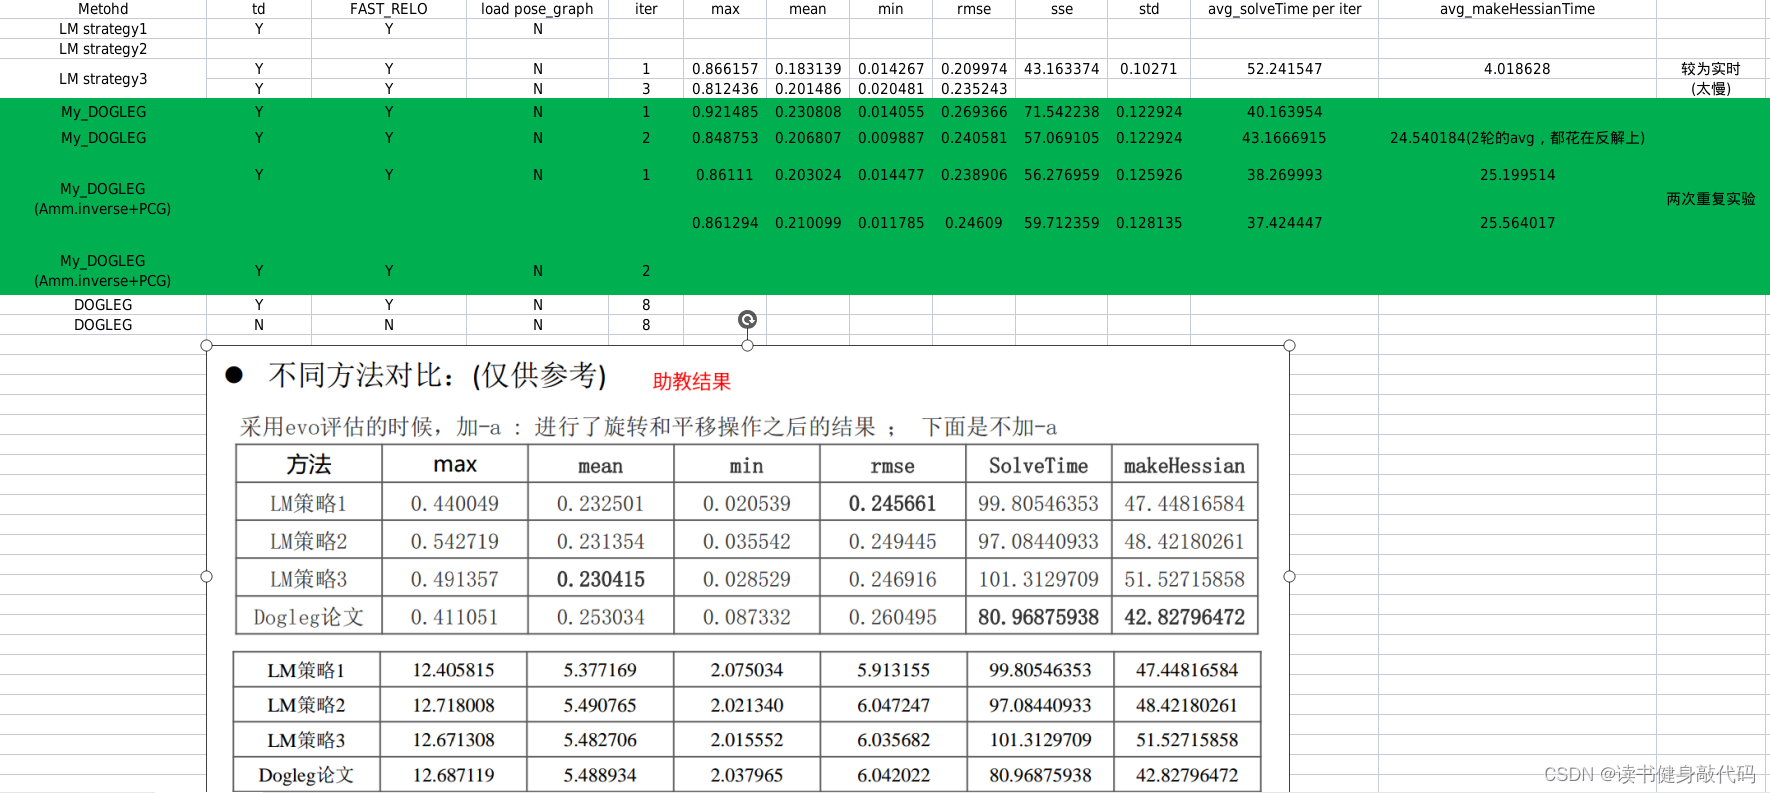Click the value 12.405815 in the lower table
The height and width of the screenshot is (793, 1770).
click(454, 670)
